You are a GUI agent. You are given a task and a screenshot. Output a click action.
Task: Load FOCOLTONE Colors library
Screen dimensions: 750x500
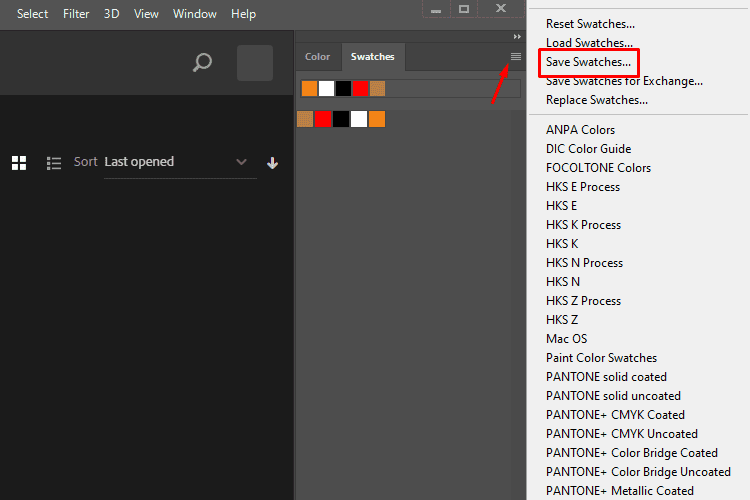[598, 168]
